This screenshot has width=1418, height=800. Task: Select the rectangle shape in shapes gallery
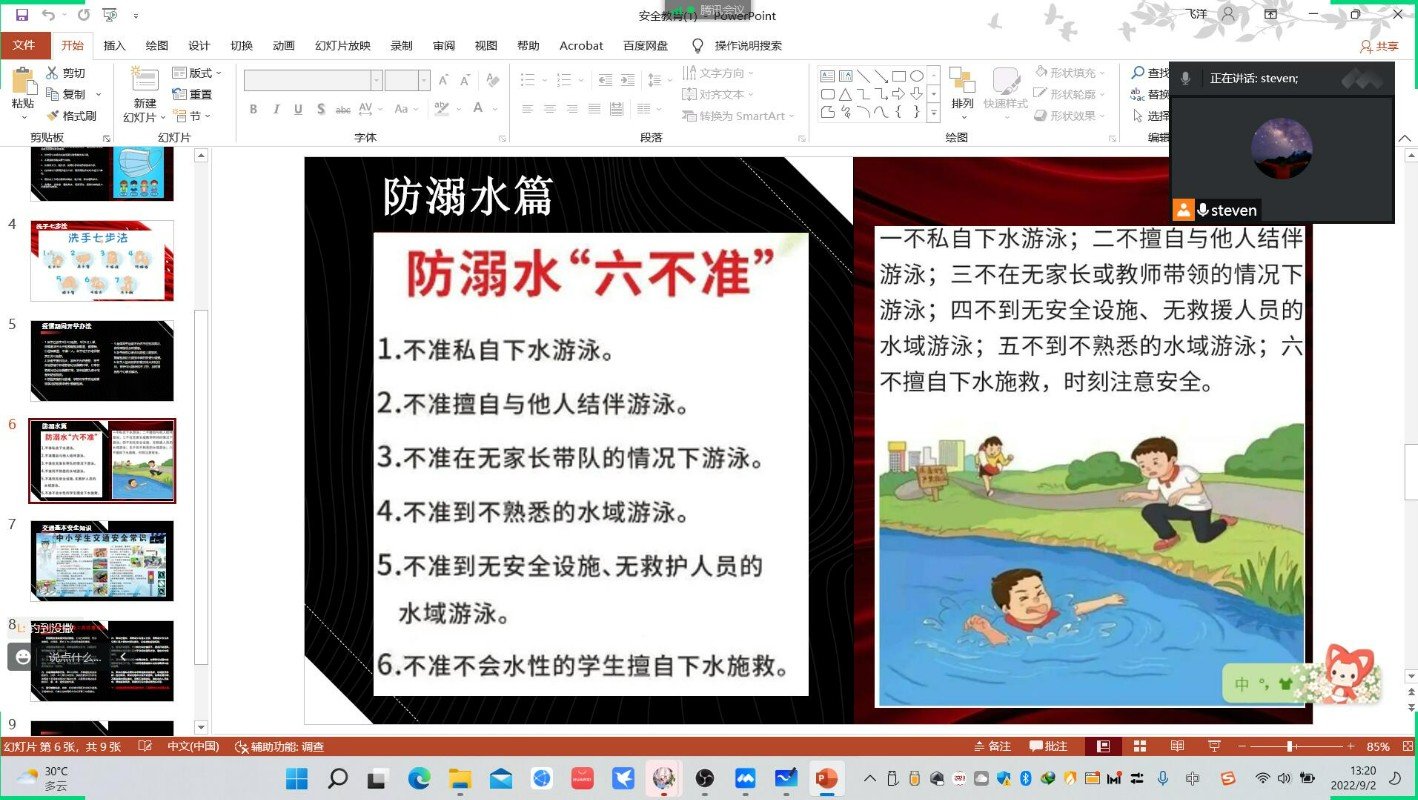pos(898,76)
